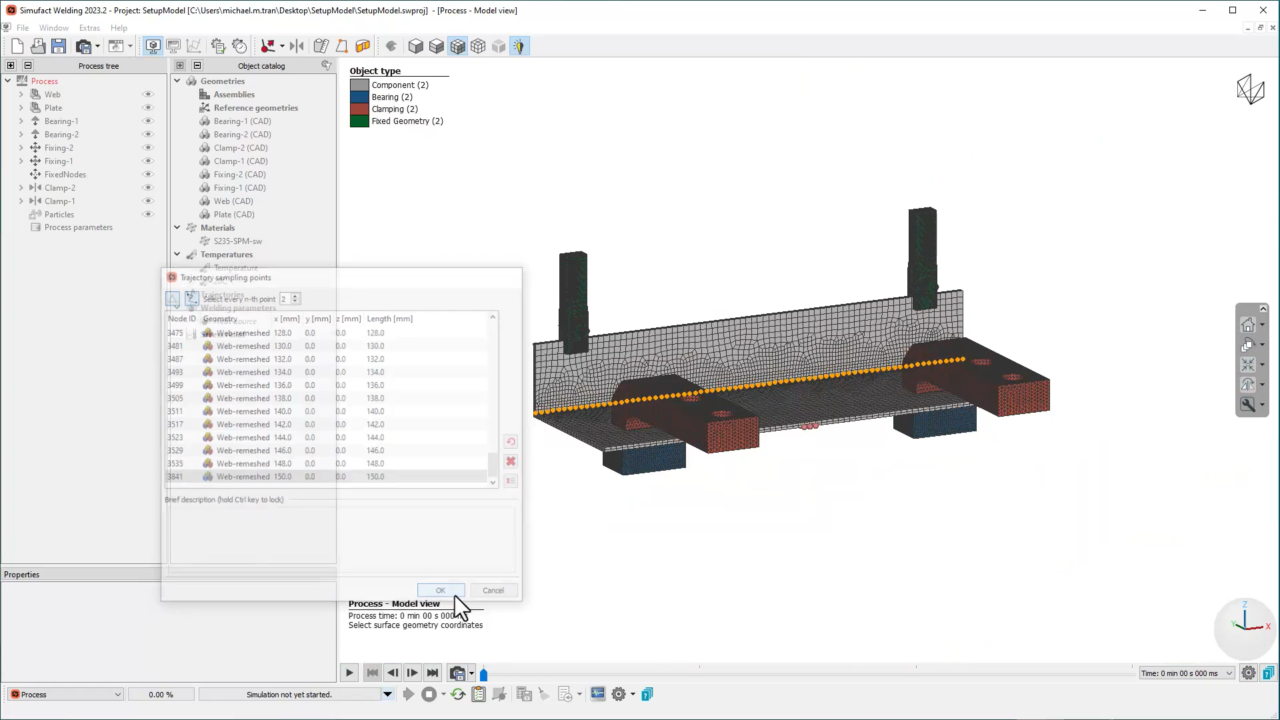Click the green Fixed Geometry legend swatch

359,121
